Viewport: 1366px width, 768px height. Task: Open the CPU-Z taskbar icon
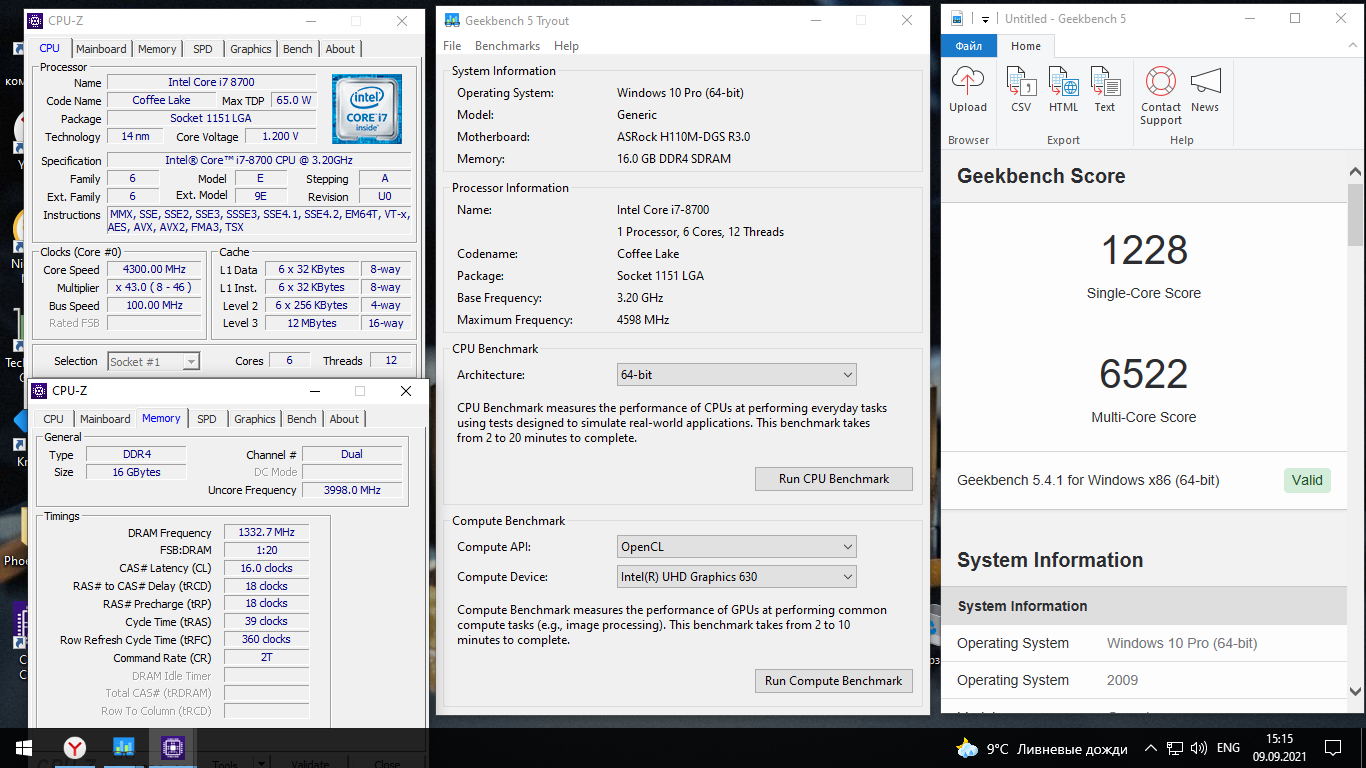[x=173, y=746]
